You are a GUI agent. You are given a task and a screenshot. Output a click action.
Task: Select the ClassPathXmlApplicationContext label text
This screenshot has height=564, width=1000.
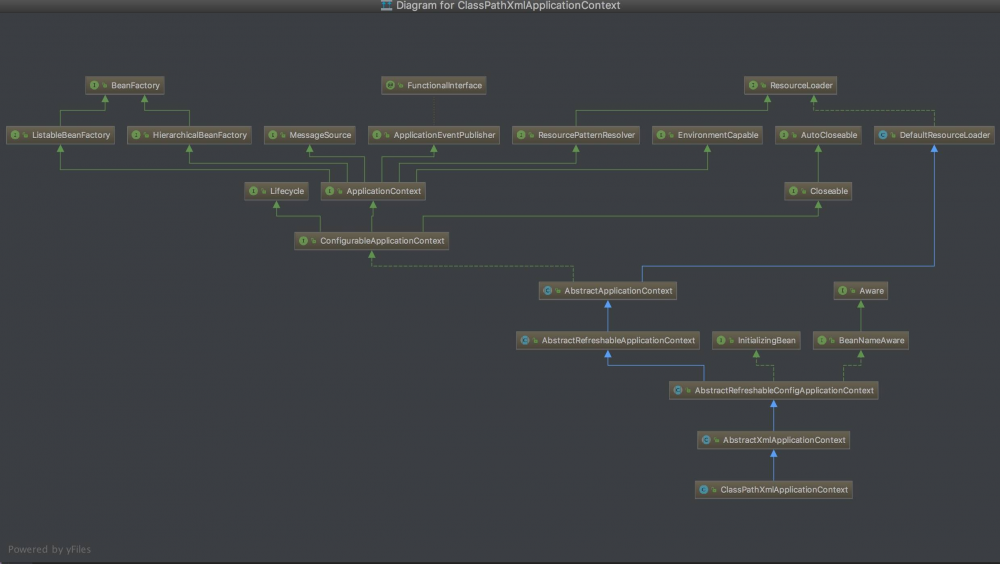coord(784,490)
